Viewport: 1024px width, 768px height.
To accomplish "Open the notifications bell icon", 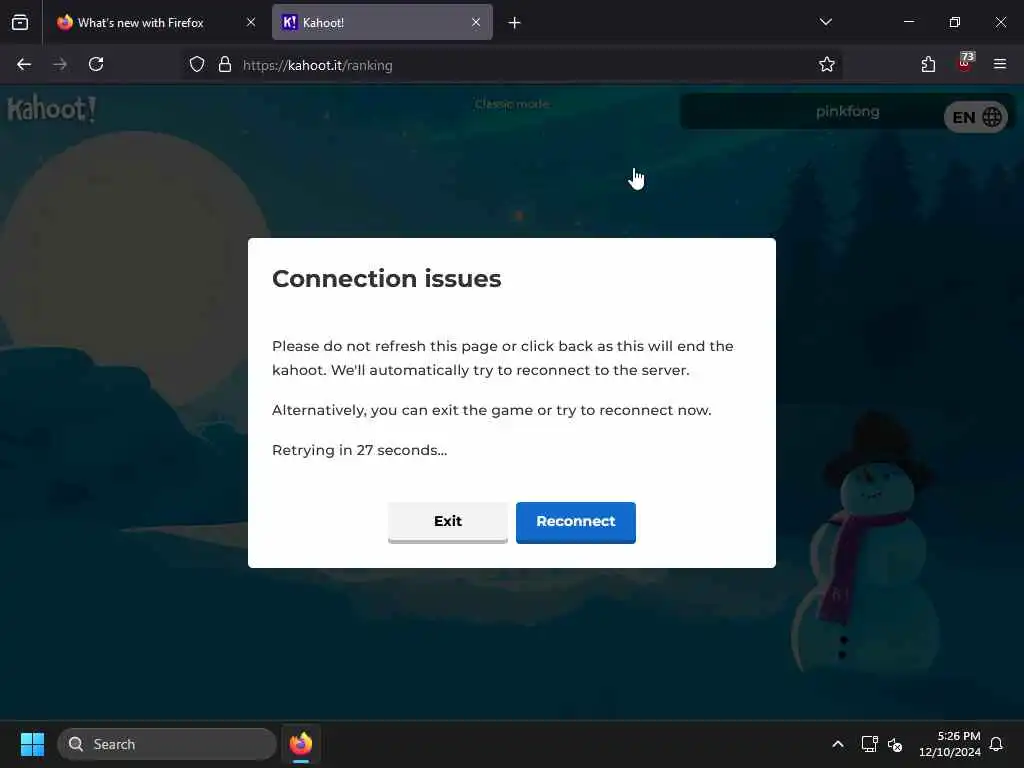I will click(x=996, y=744).
